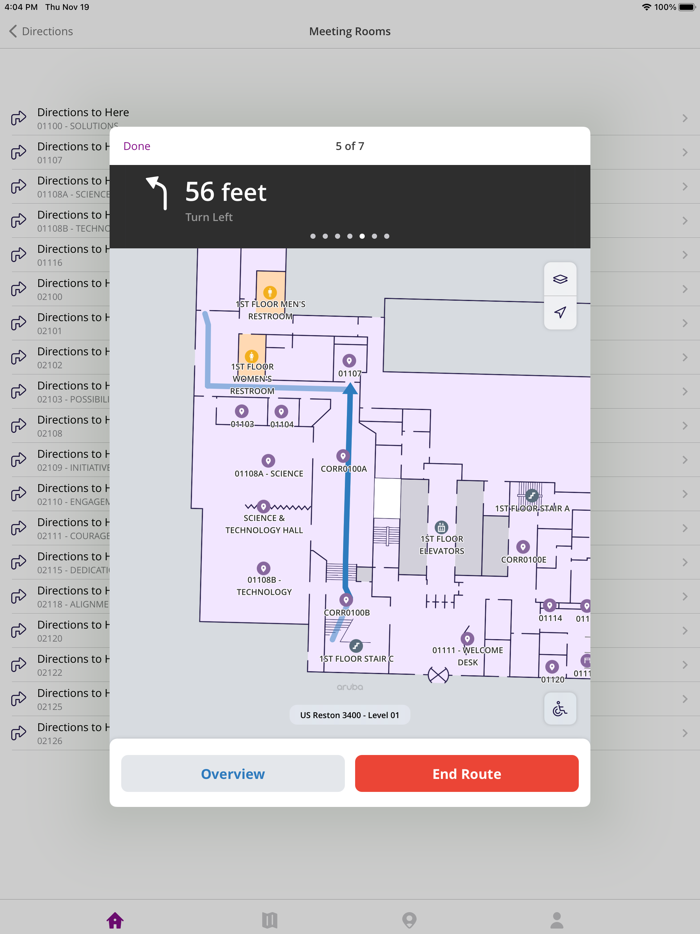Open the Map icon in bottom navigation
This screenshot has width=700, height=934.
pos(270,920)
